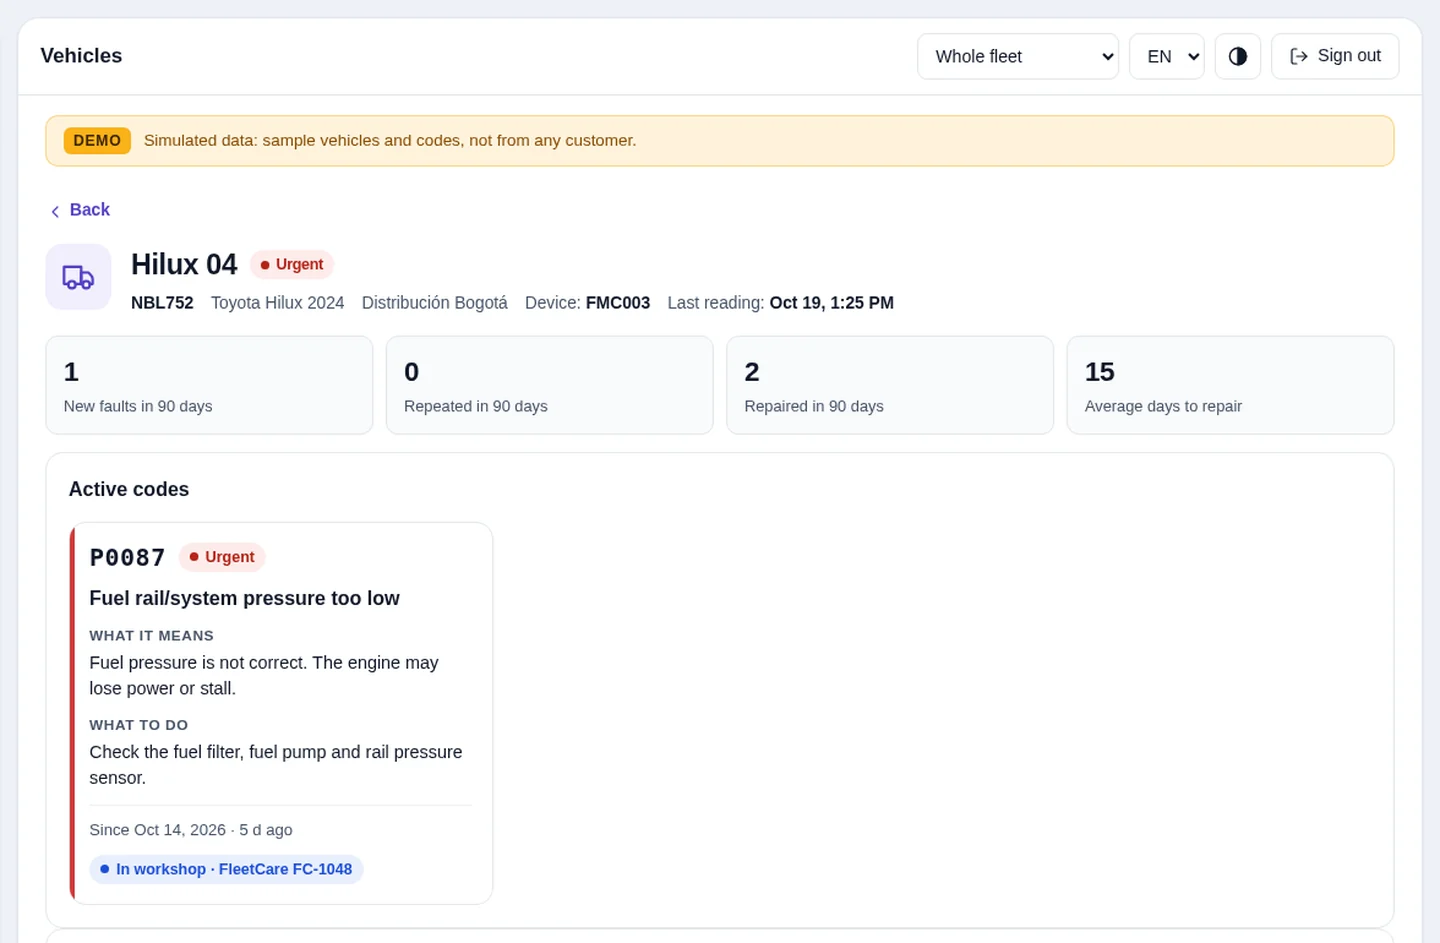Click the Repaired in 90 days card
1440x943 pixels.
click(x=890, y=385)
